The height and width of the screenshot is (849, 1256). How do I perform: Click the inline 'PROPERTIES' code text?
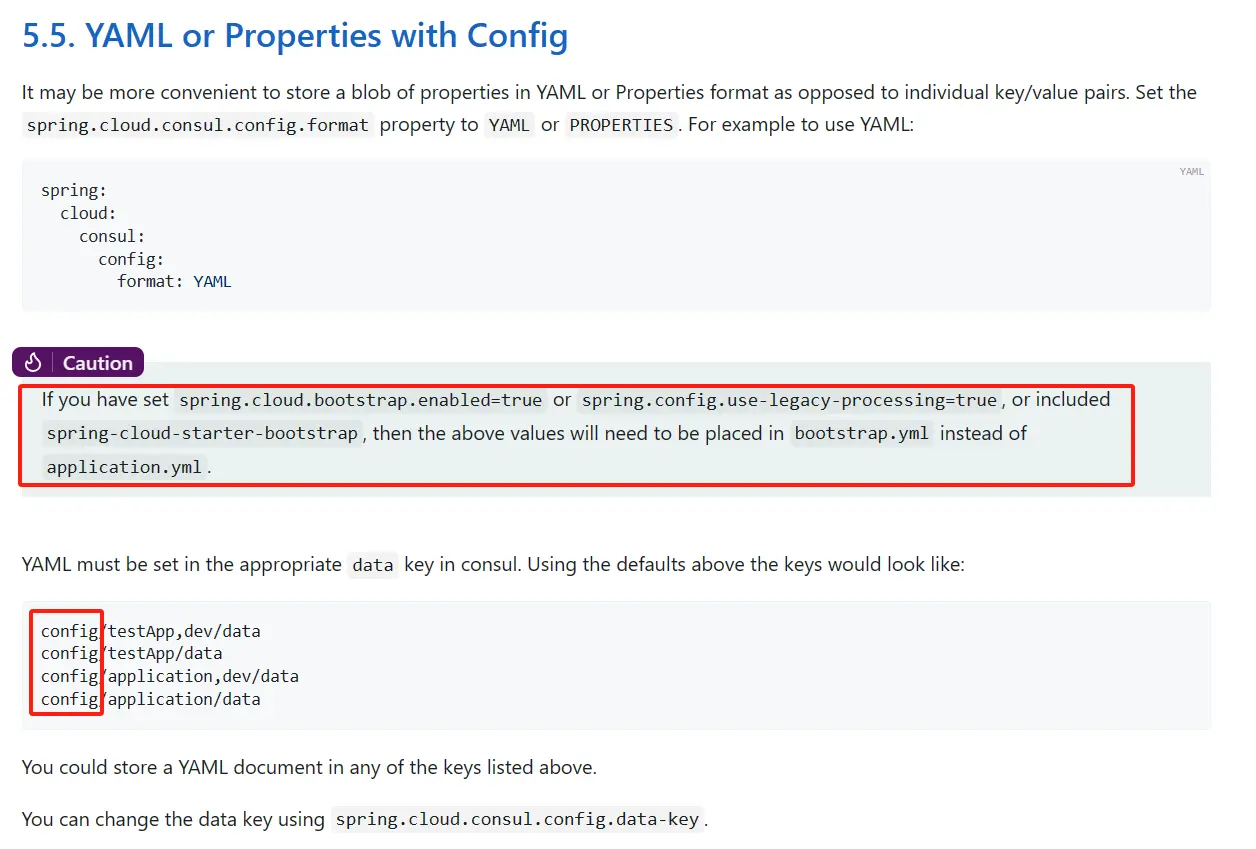(x=621, y=126)
